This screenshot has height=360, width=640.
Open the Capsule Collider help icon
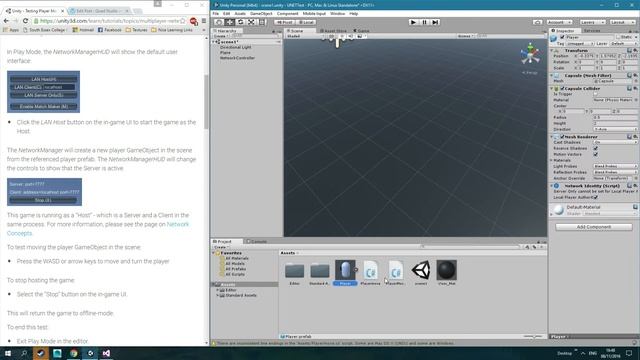tap(630, 88)
